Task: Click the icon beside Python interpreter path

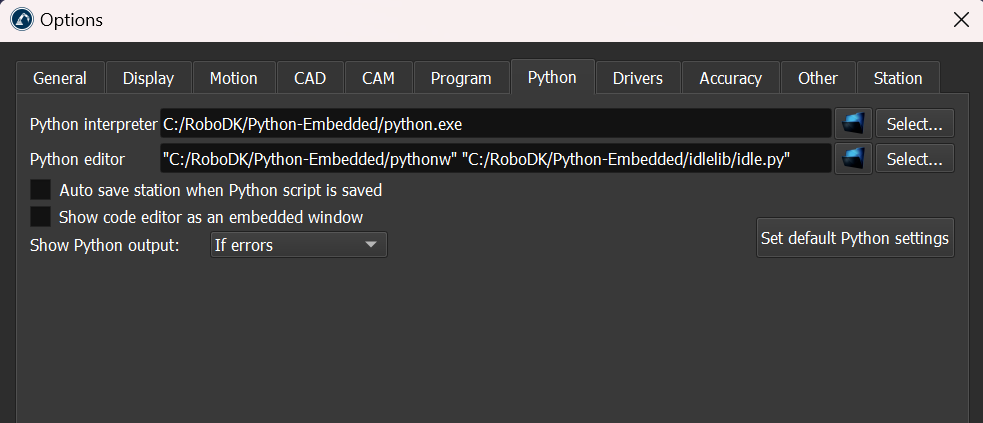Action: pos(853,124)
